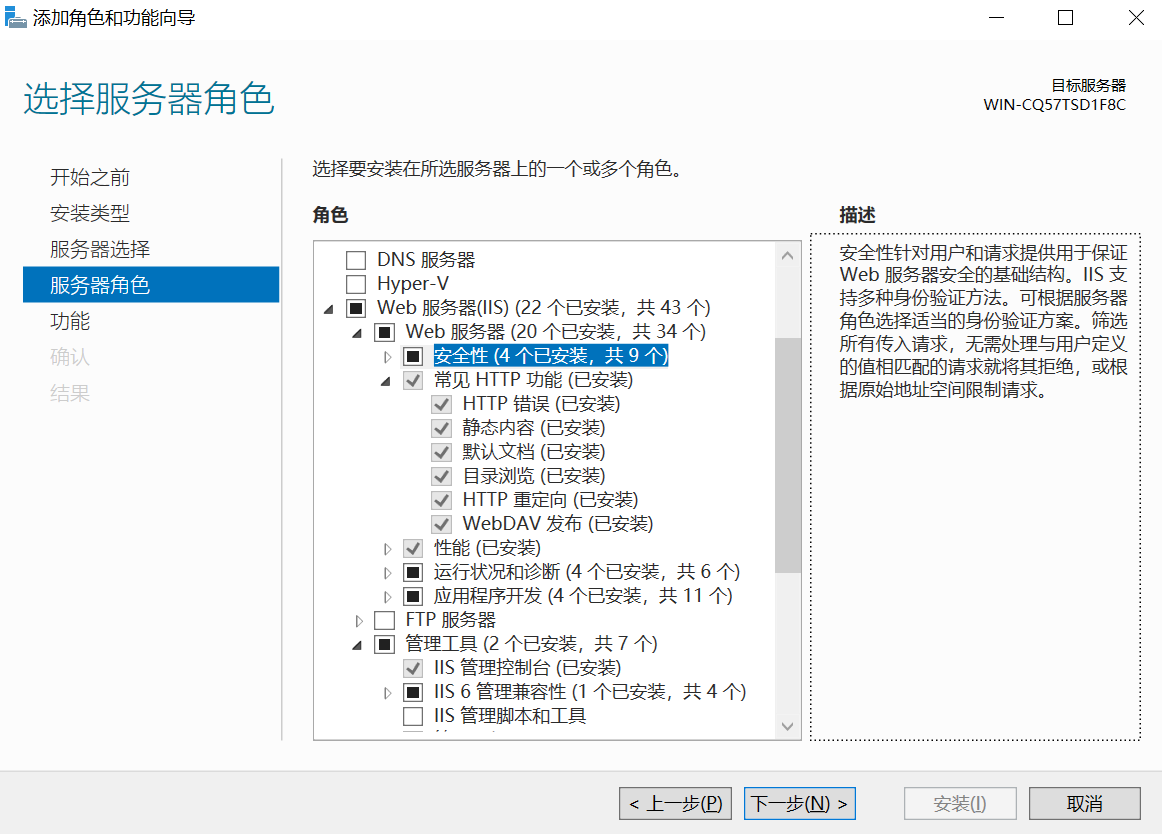Check the FTP 服务器 checkbox
Screen dimensions: 1162x834
pos(385,620)
